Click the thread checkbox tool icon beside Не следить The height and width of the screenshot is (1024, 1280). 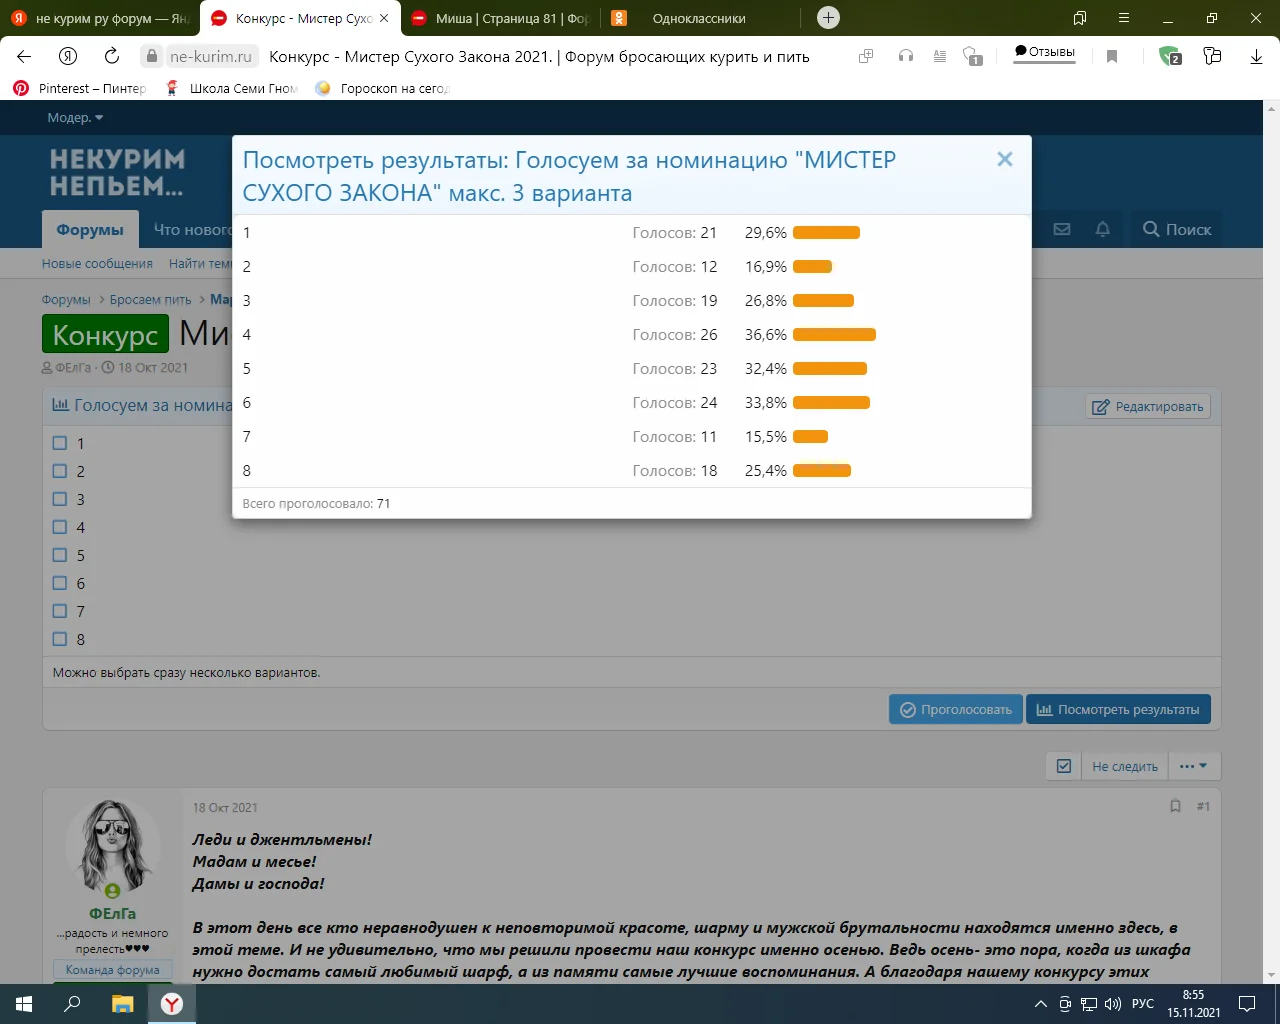click(x=1064, y=766)
